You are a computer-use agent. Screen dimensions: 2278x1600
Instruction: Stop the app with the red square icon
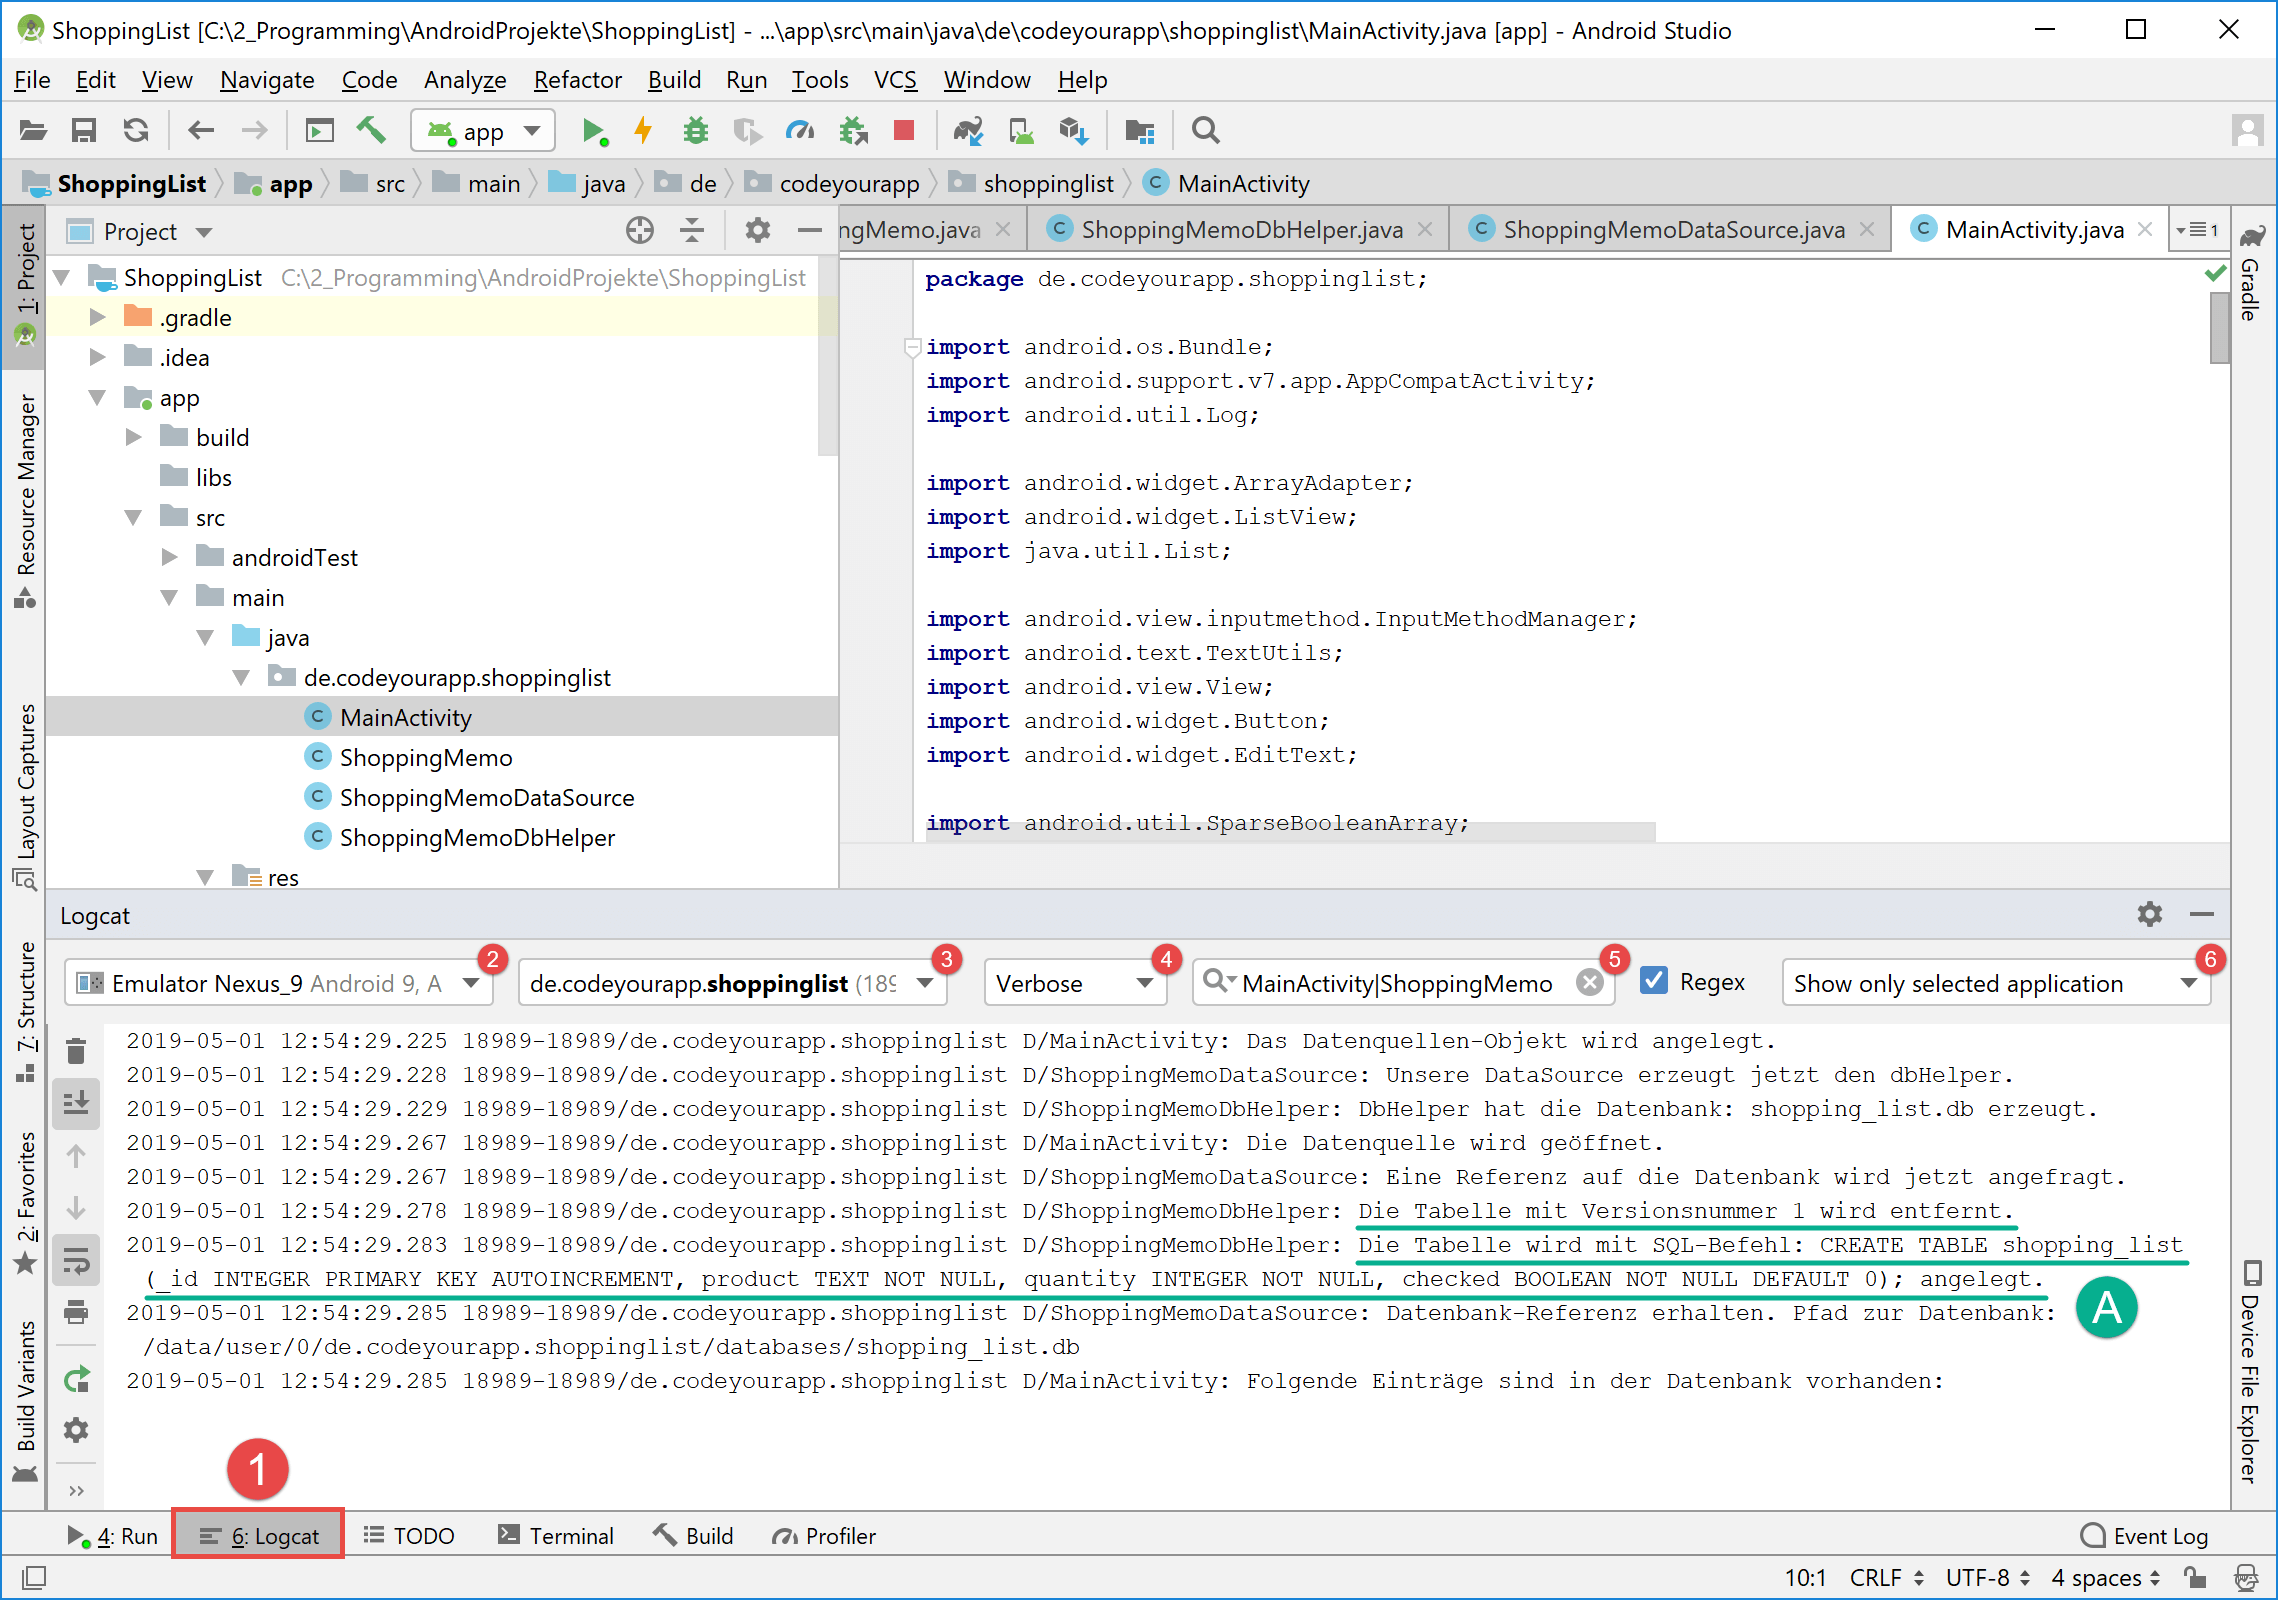pyautogui.click(x=904, y=131)
